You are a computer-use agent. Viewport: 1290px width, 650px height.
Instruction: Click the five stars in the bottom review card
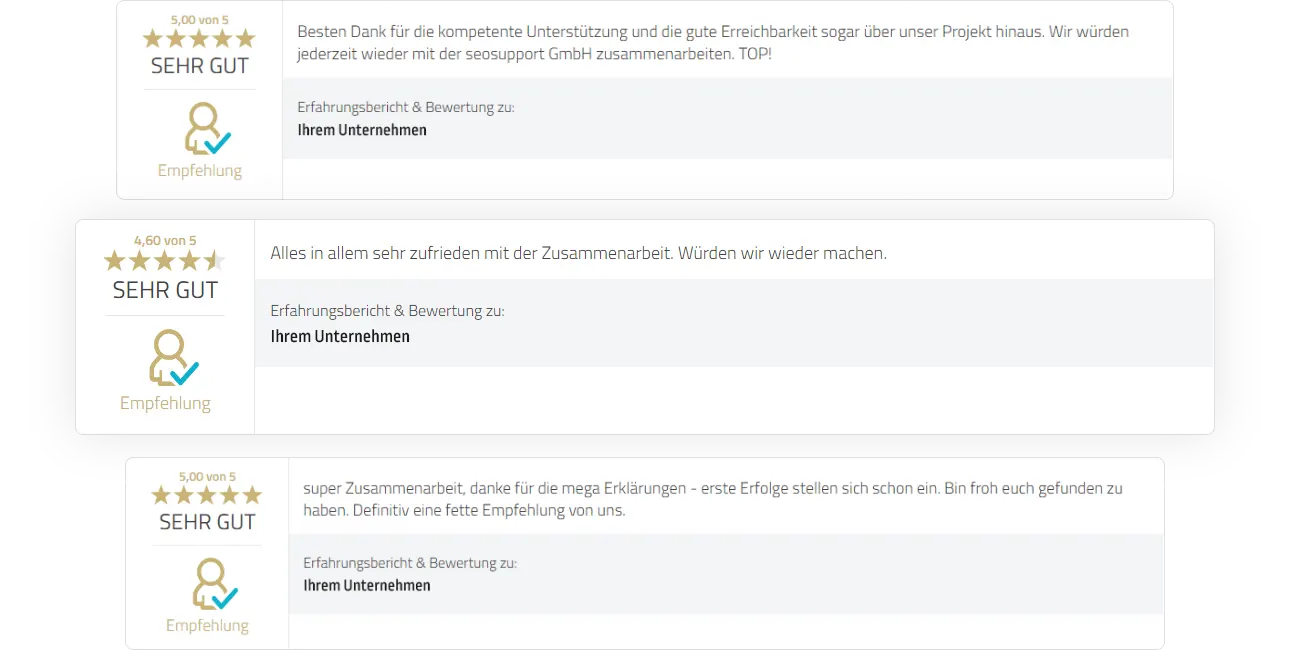(207, 495)
